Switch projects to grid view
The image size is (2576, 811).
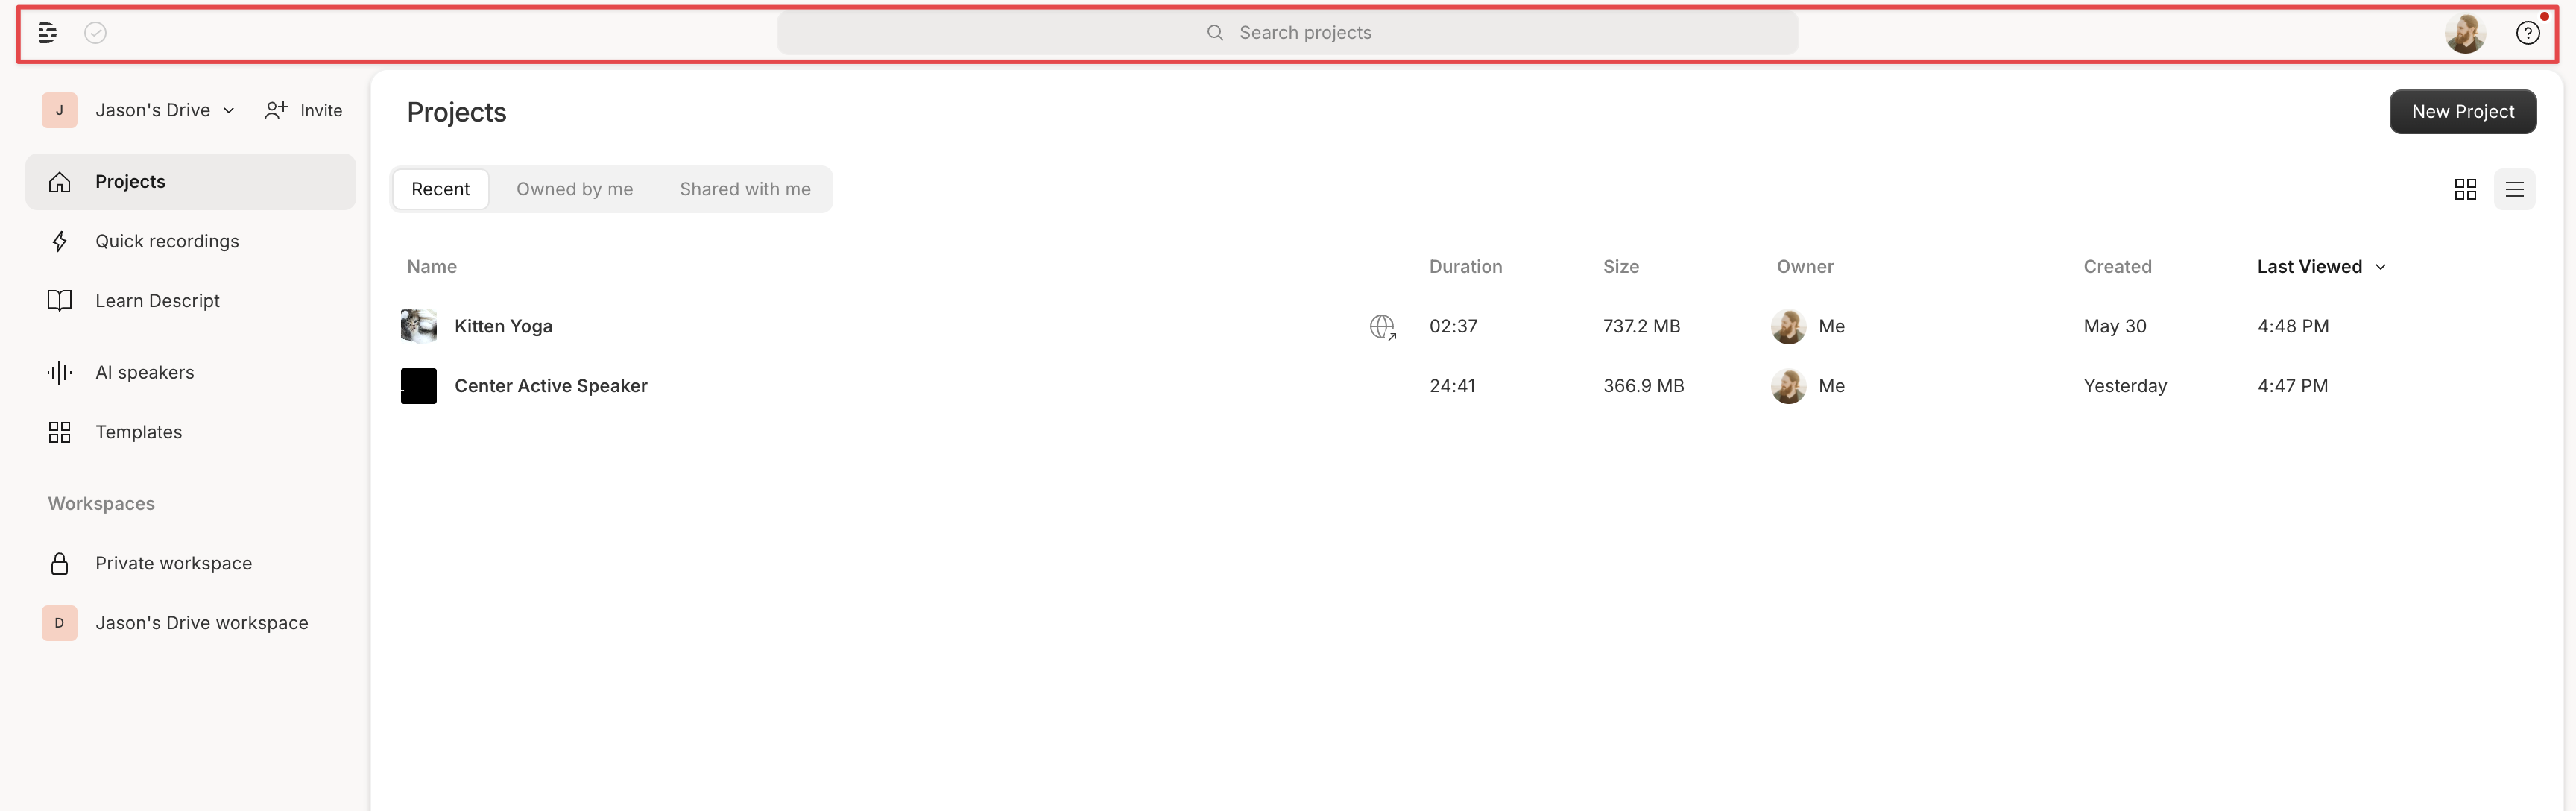(x=2465, y=189)
